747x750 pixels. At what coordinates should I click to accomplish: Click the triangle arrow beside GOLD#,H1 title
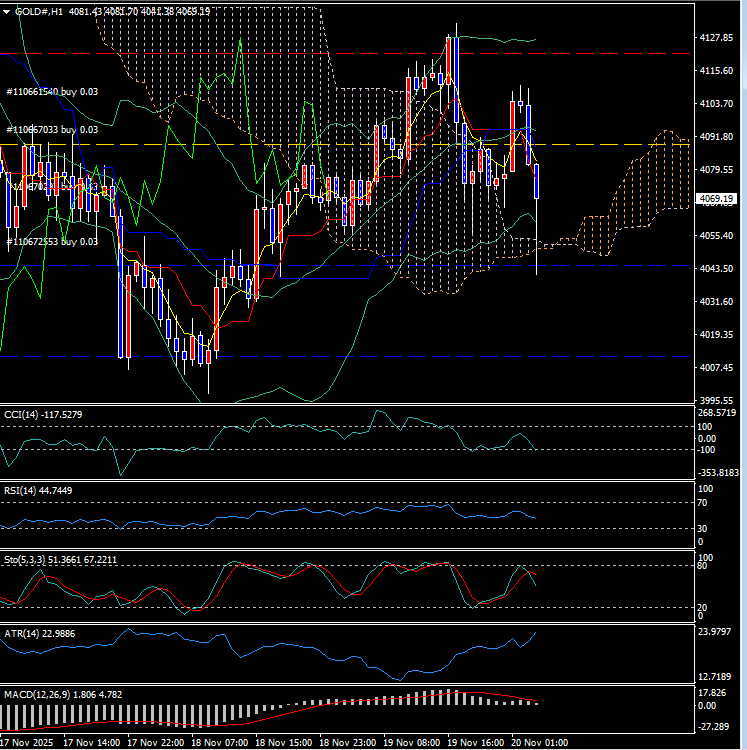pos(7,11)
